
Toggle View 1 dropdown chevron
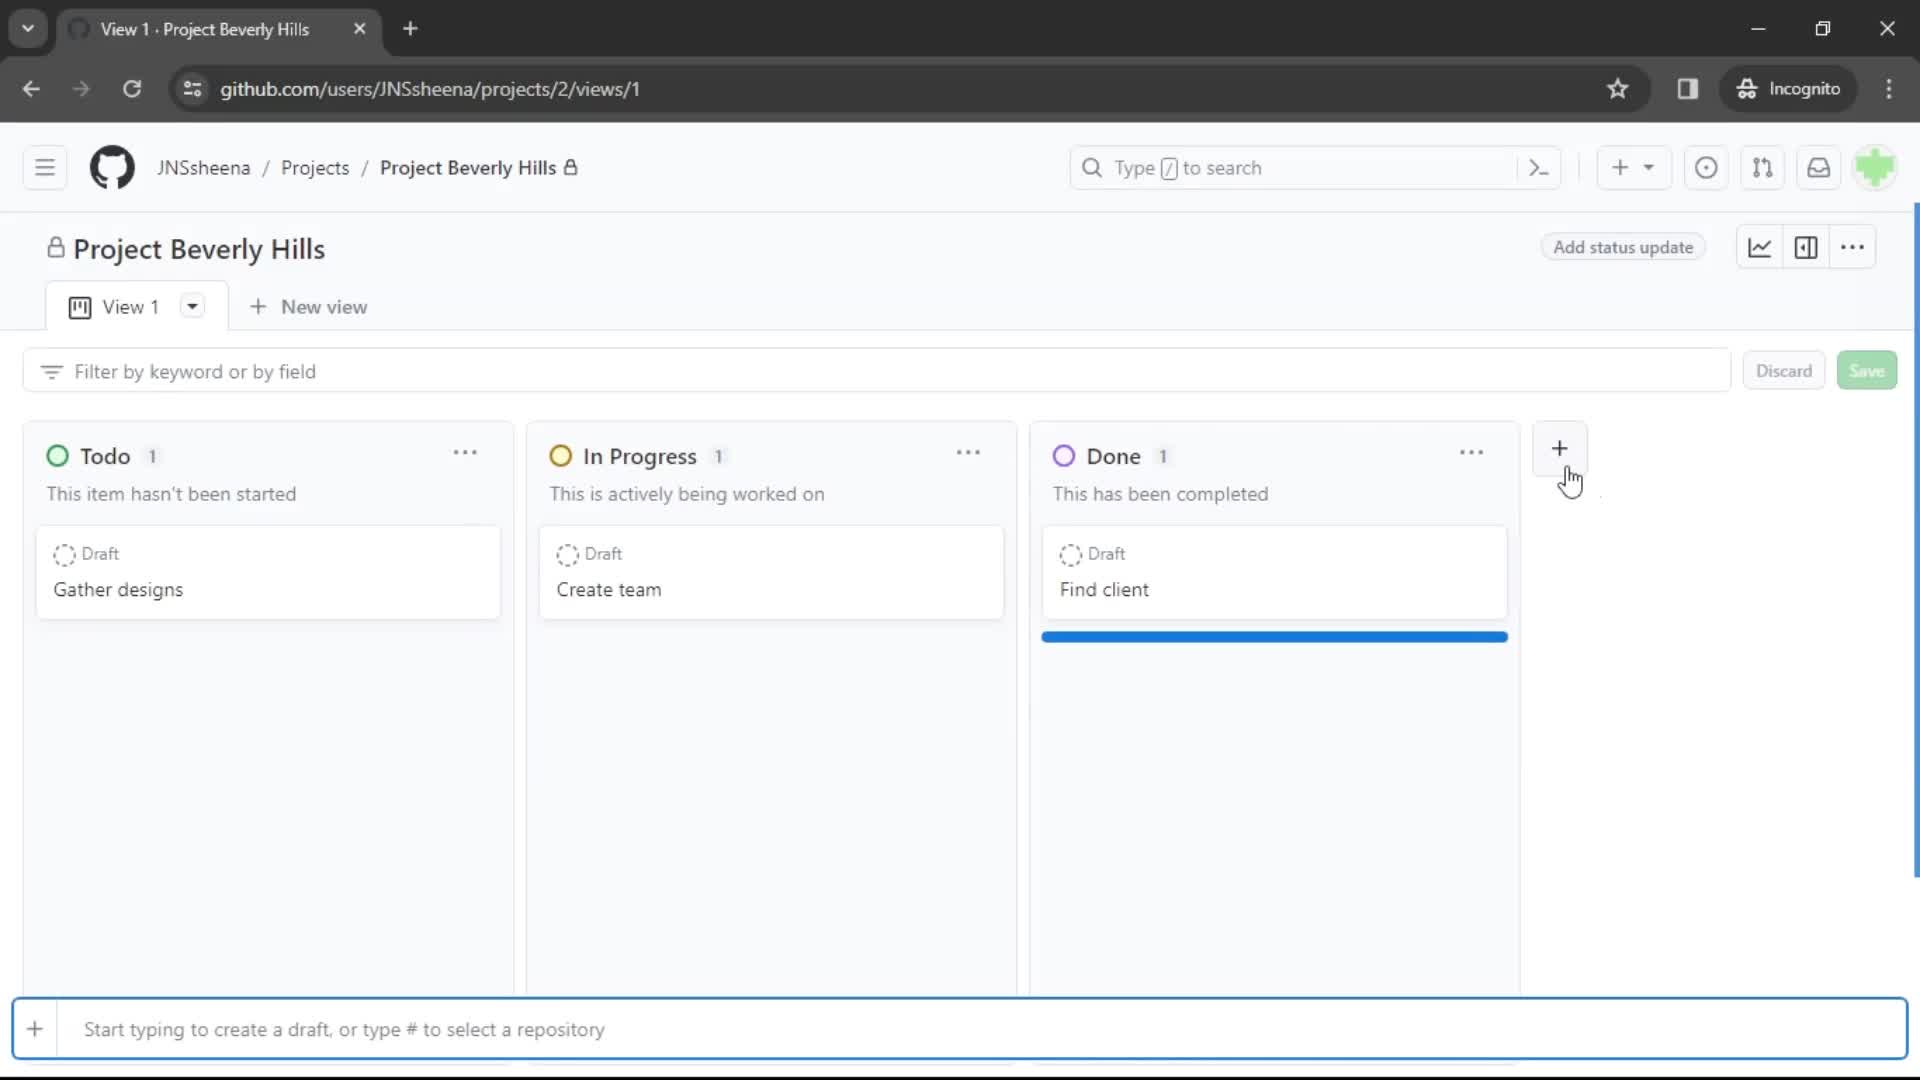(191, 306)
